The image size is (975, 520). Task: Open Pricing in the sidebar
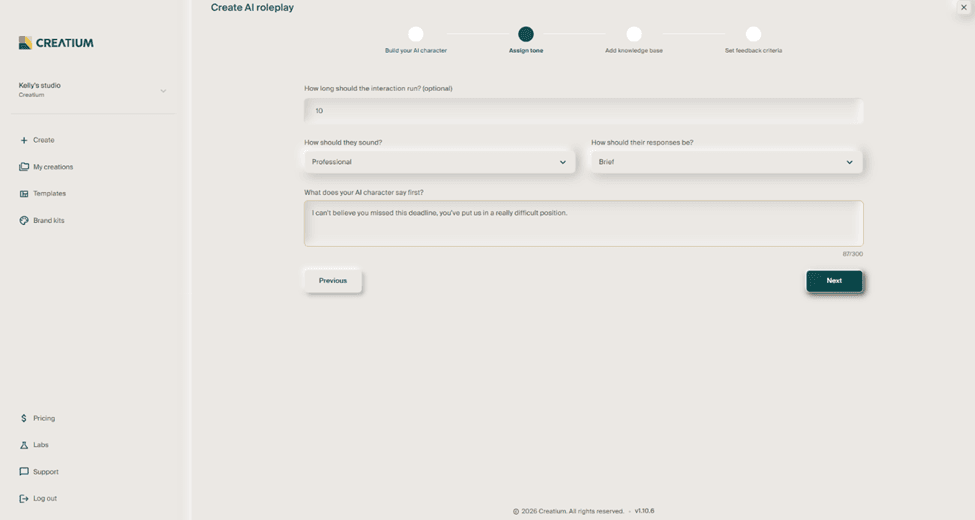(x=44, y=418)
